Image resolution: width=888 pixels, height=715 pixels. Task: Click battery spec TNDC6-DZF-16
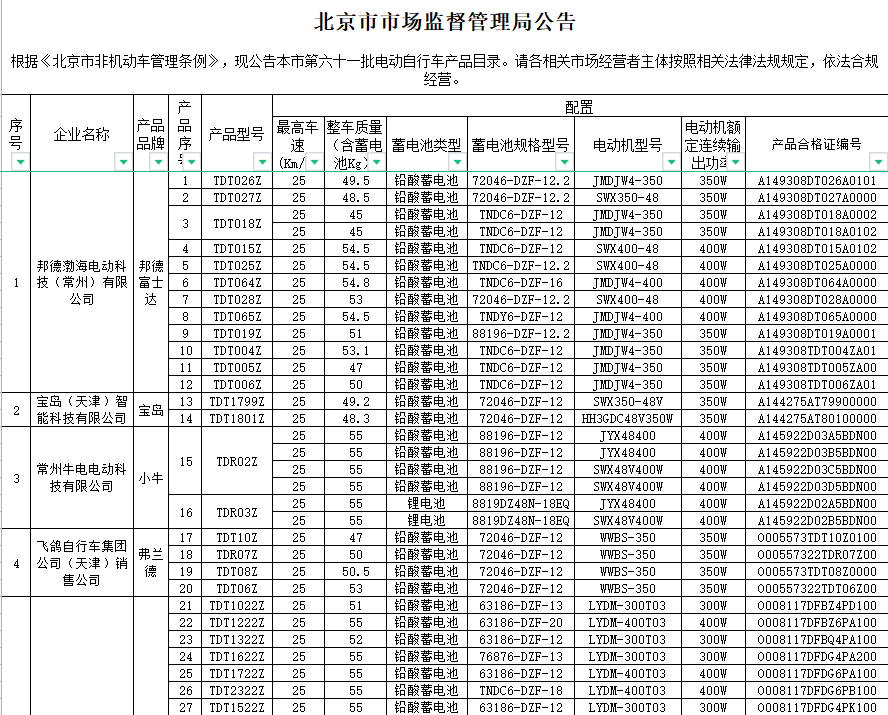520,282
